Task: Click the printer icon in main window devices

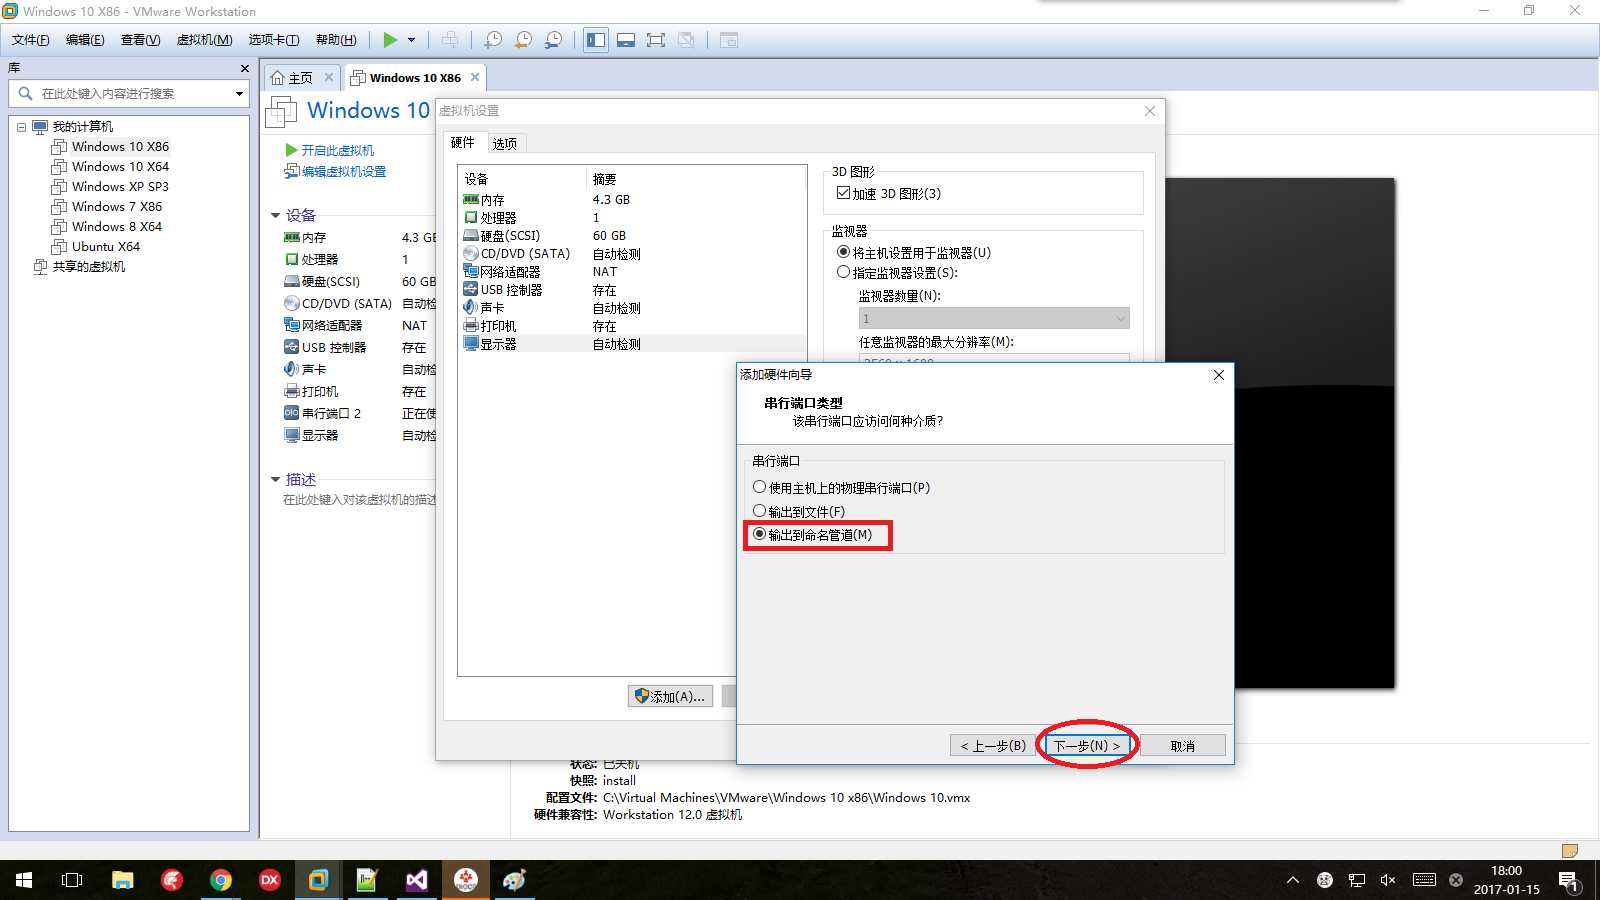Action: 292,391
